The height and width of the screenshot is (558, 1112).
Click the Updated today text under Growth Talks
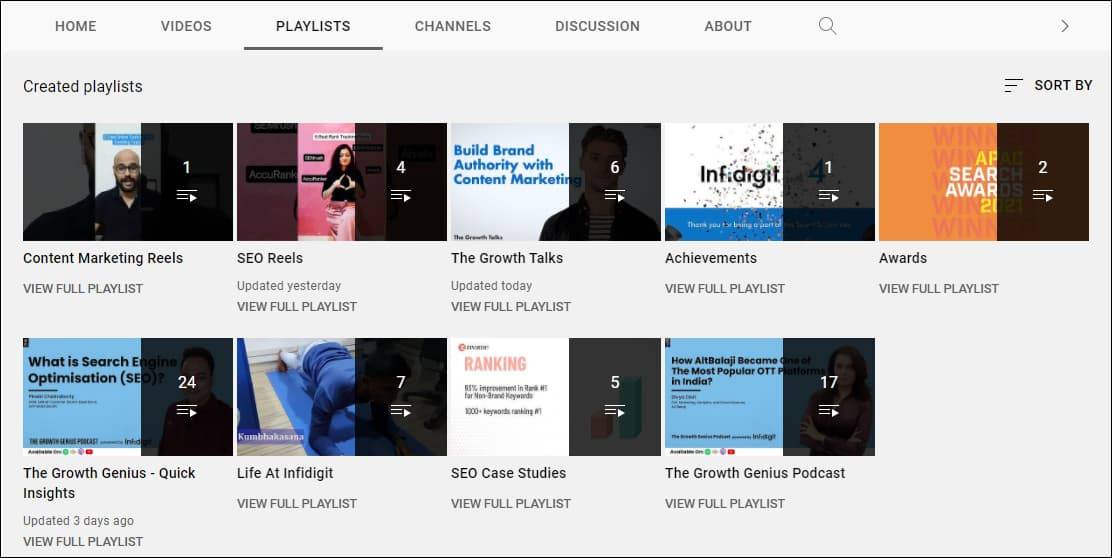491,286
